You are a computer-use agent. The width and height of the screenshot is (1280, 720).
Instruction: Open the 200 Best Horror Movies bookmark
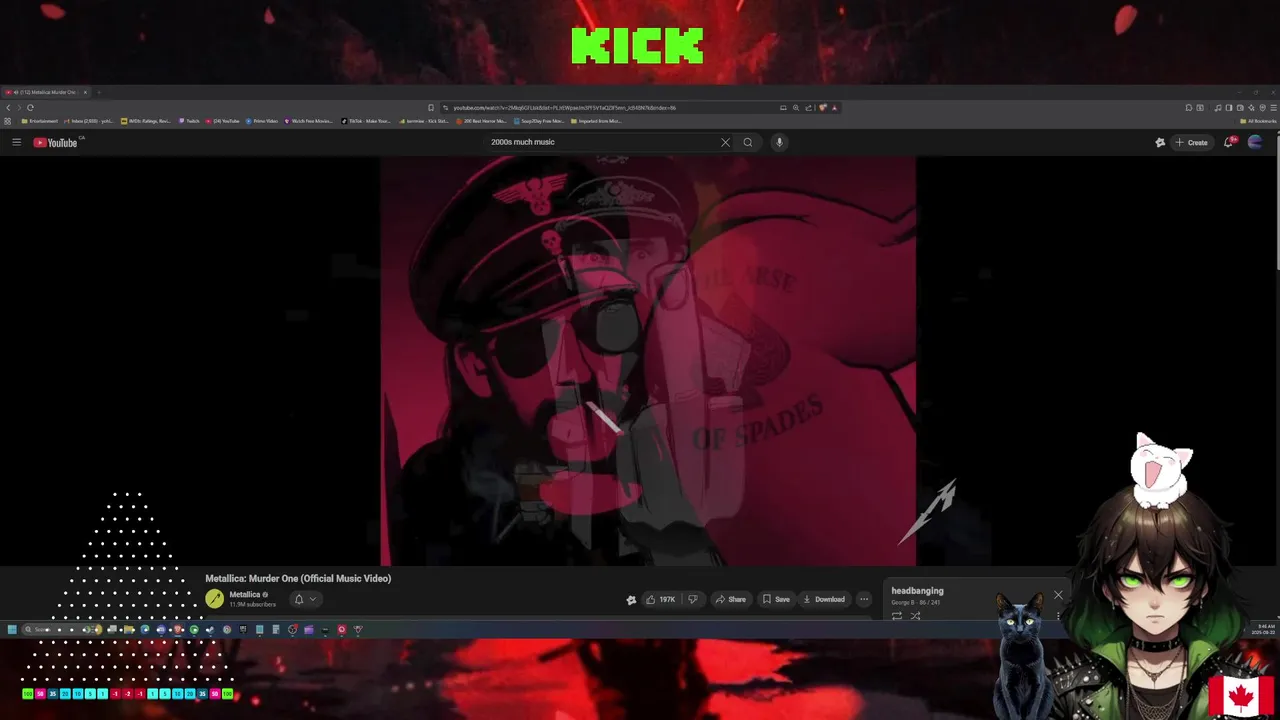[481, 121]
